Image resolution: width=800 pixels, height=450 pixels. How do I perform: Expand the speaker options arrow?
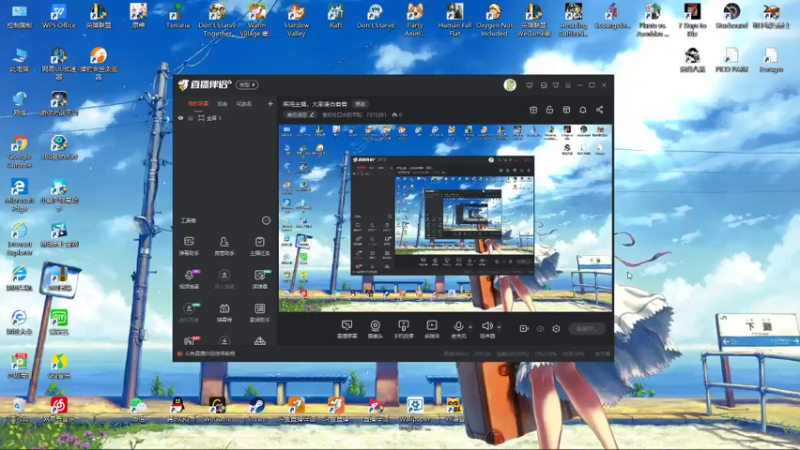pos(499,327)
